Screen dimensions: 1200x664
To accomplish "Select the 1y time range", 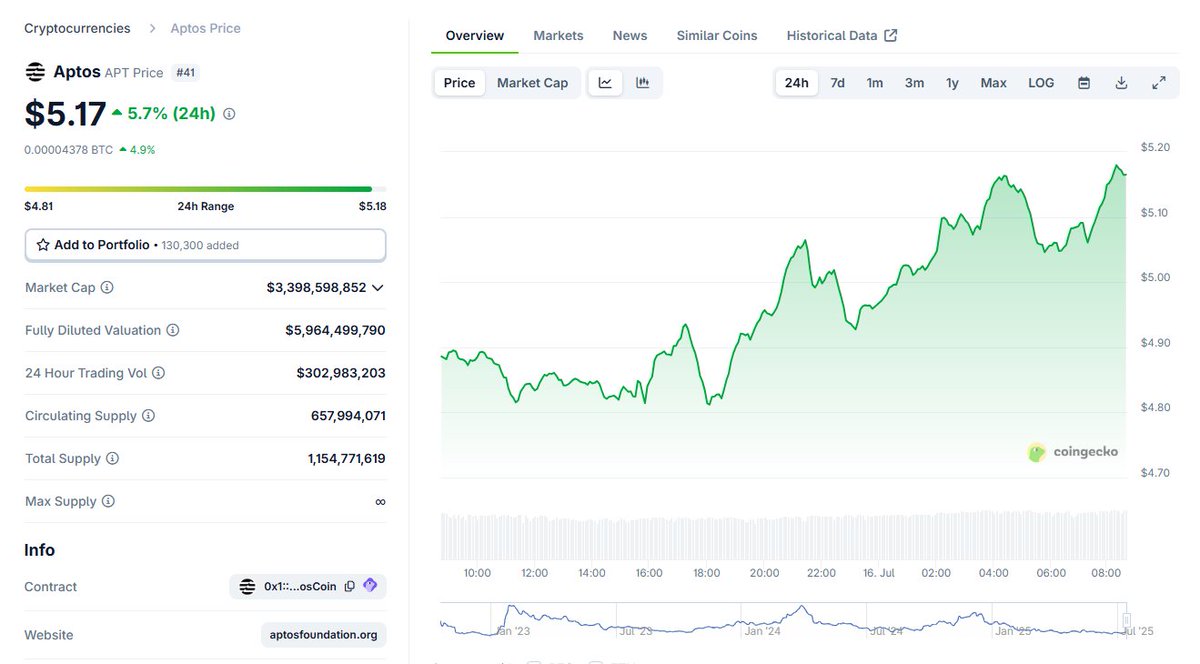I will 952,83.
